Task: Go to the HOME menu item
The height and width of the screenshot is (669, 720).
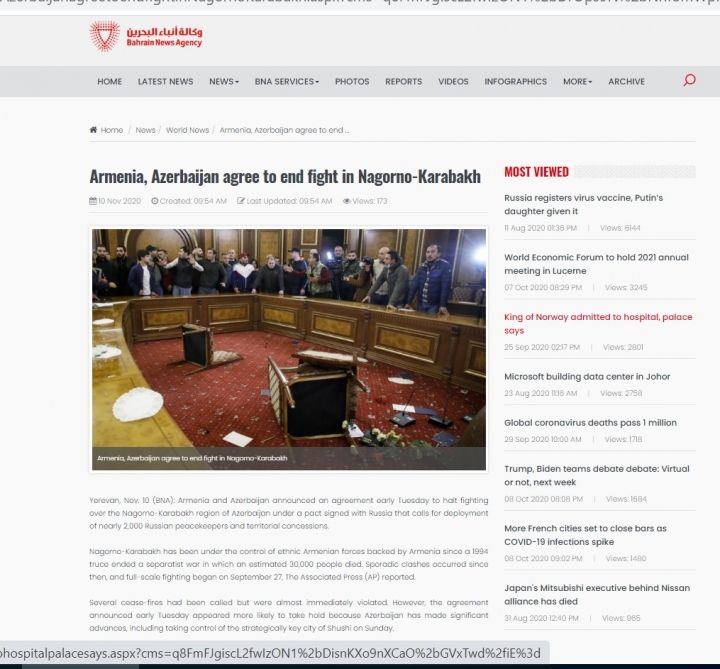Action: pyautogui.click(x=109, y=82)
